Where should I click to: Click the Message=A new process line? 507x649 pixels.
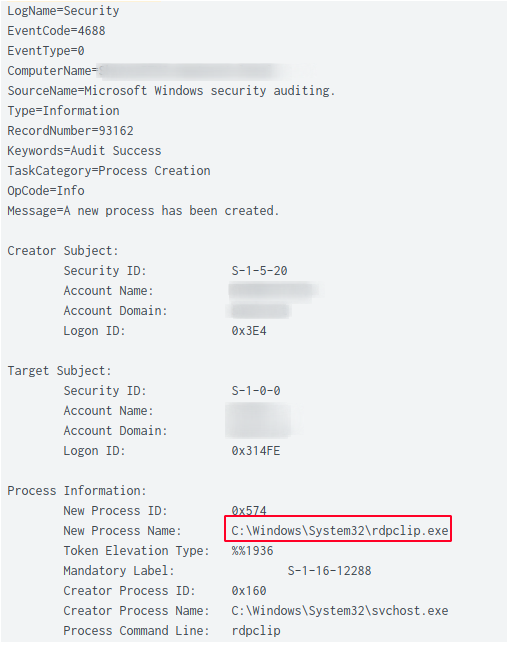tap(143, 211)
